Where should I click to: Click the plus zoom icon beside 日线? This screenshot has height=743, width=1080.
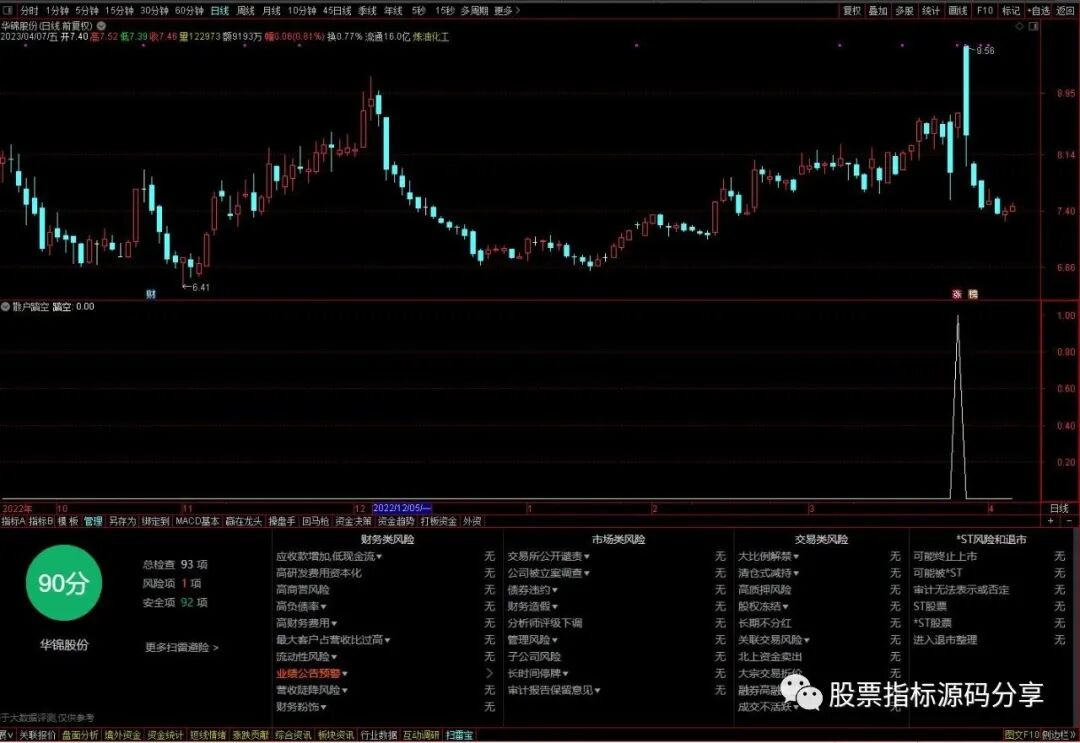click(1051, 521)
